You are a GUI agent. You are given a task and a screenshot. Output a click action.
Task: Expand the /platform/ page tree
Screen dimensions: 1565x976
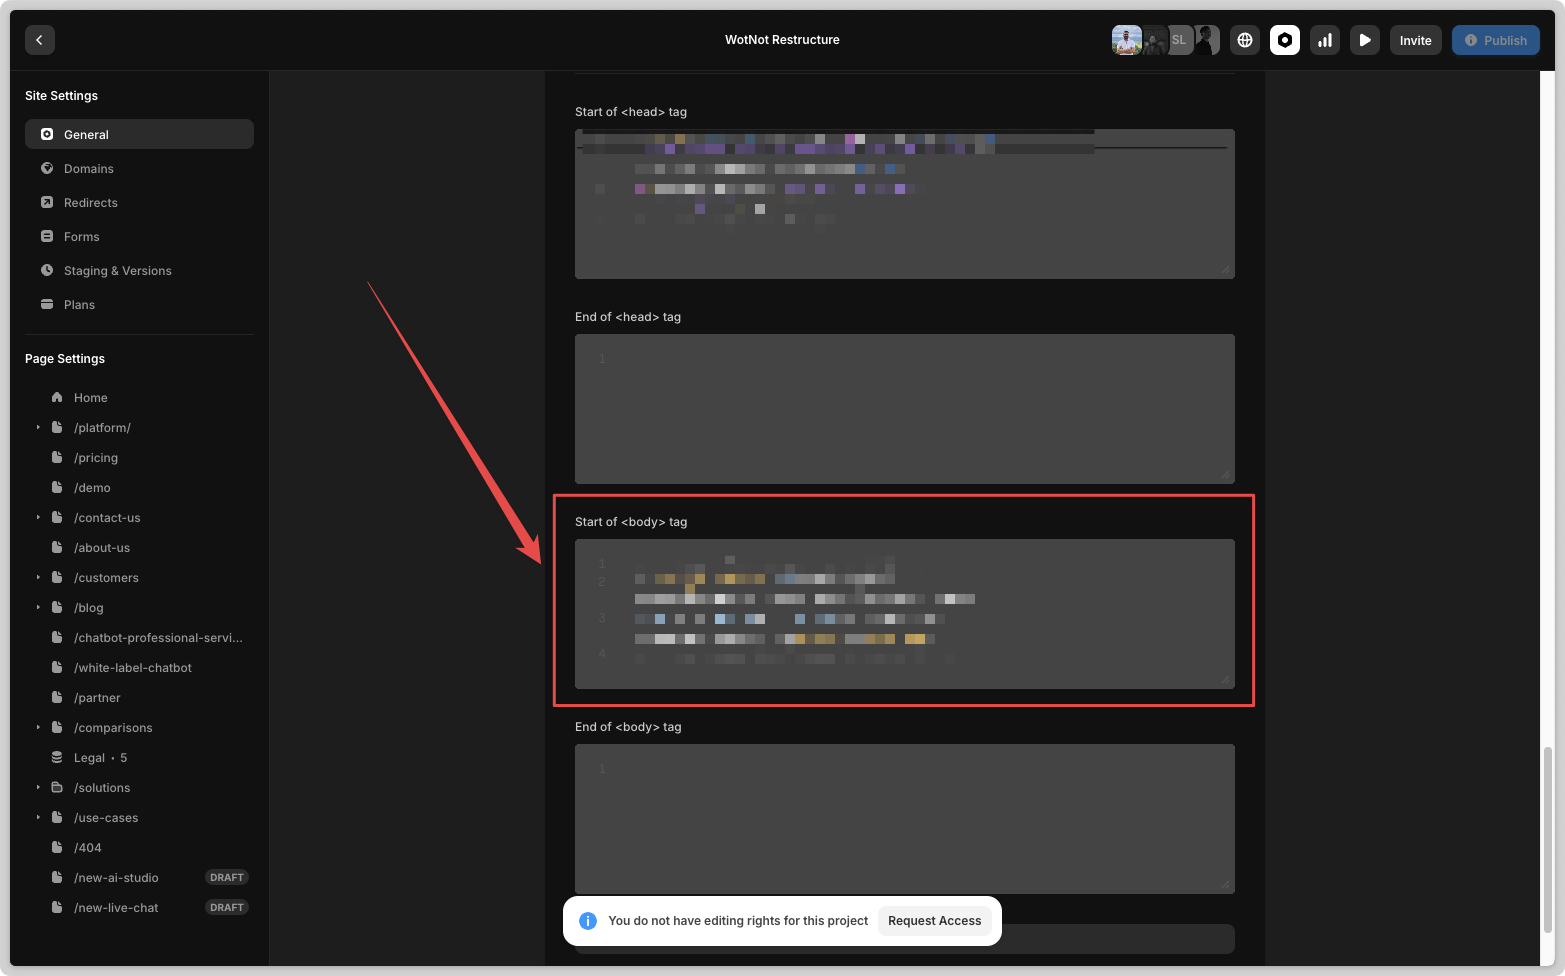click(38, 428)
